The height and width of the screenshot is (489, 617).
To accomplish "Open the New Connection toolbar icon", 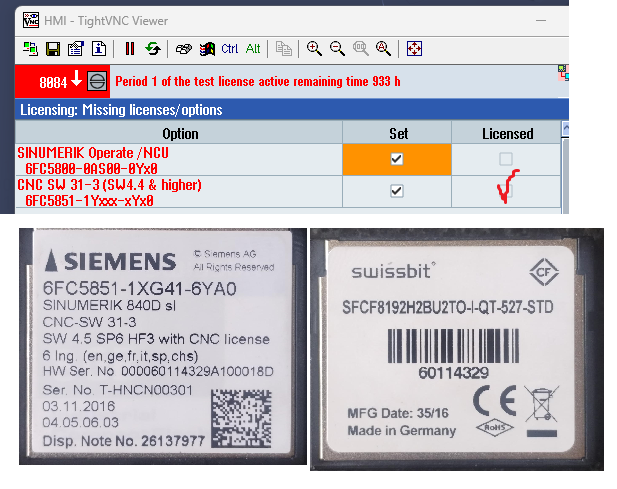I will 30,49.
